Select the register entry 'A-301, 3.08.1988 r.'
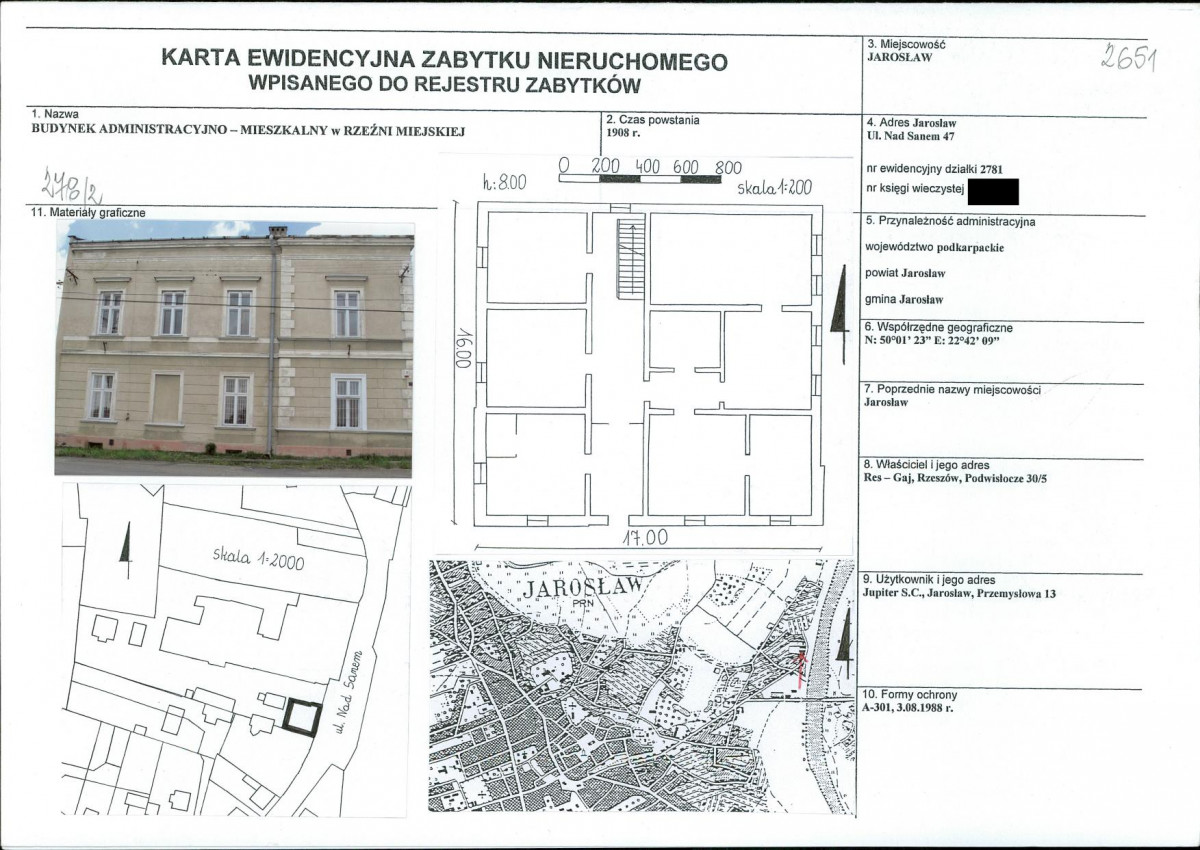Image resolution: width=1200 pixels, height=850 pixels. pyautogui.click(x=908, y=708)
